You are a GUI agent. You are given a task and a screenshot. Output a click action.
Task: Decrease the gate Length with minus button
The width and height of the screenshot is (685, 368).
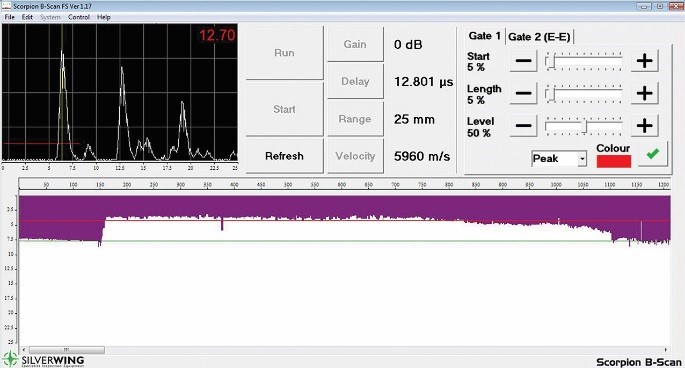coord(523,93)
